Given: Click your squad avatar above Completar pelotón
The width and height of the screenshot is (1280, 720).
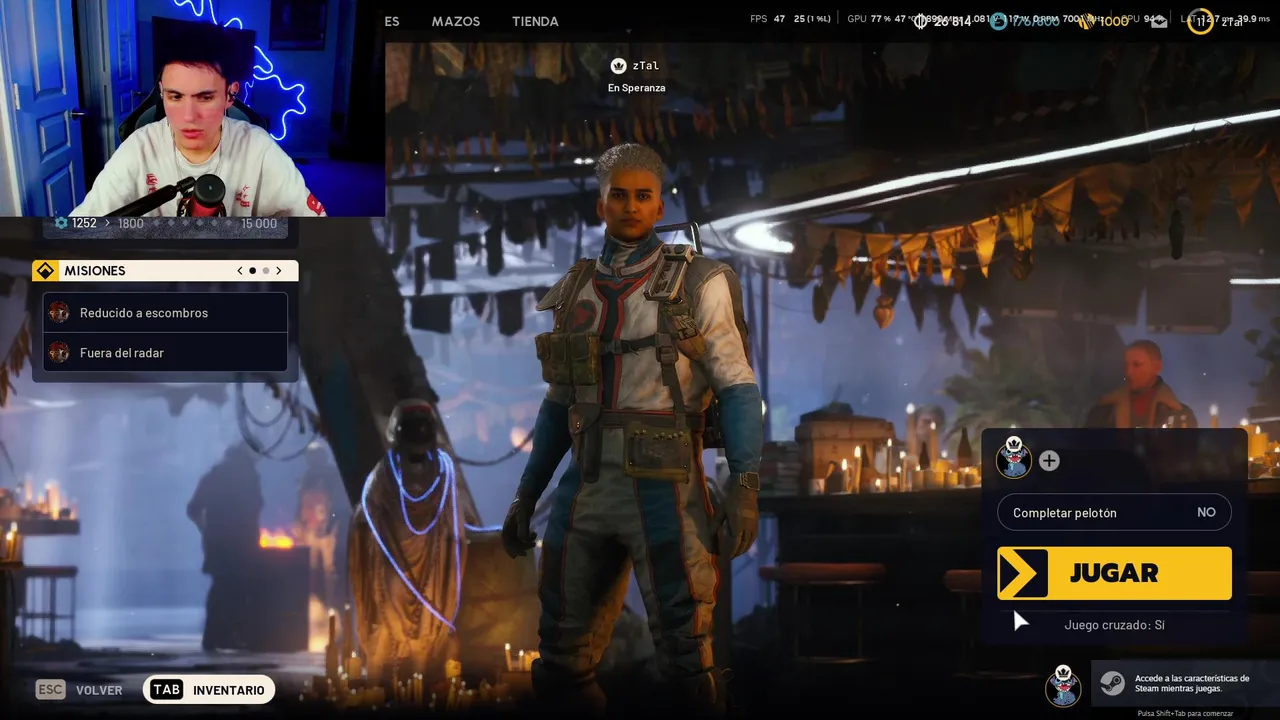Looking at the screenshot, I should point(1014,458).
